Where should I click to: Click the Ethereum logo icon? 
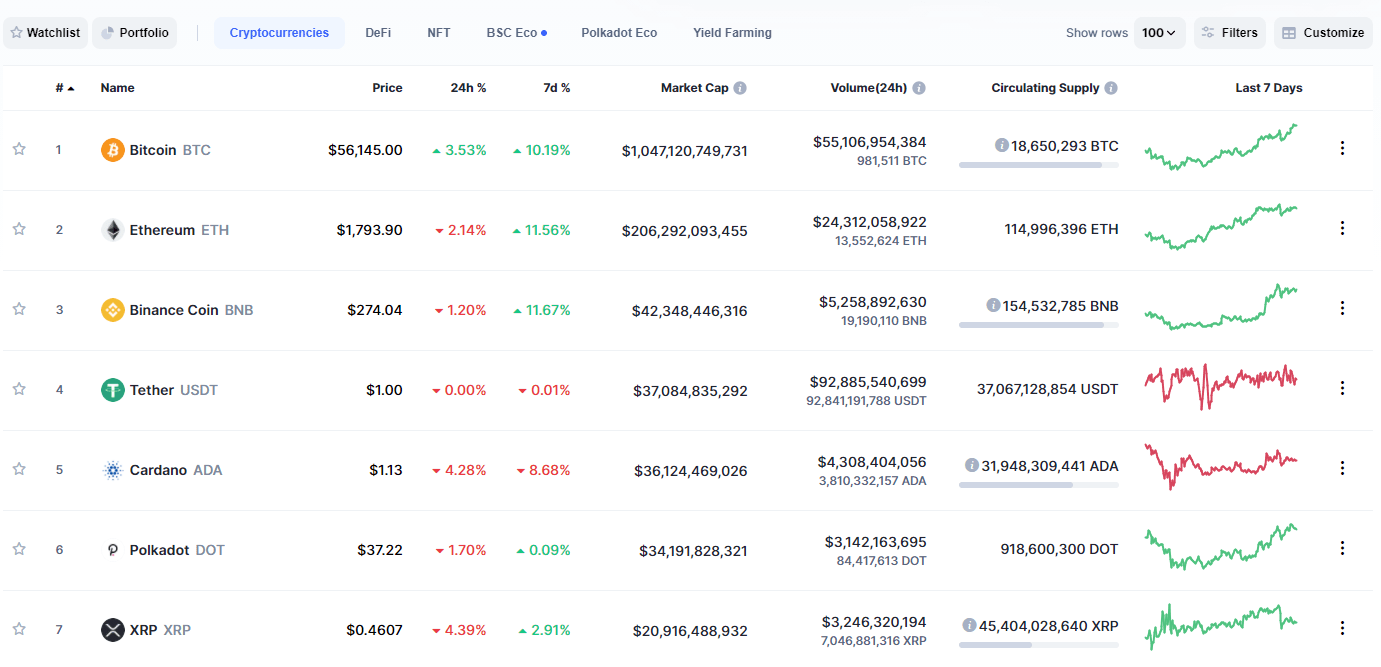(113, 230)
